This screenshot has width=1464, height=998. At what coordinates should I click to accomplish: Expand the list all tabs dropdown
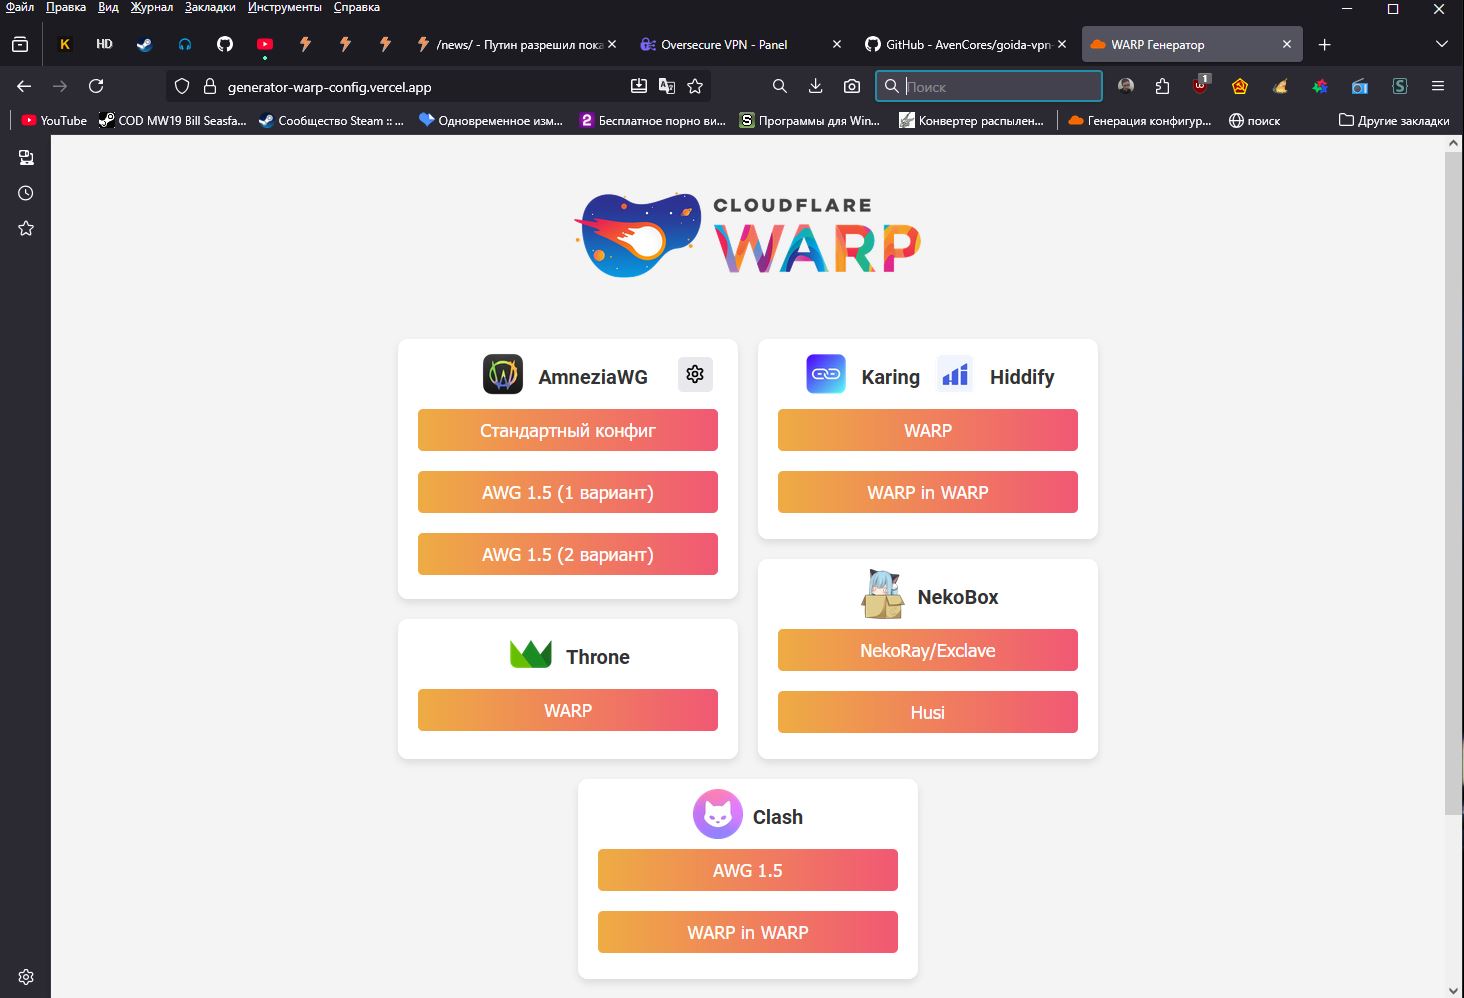pyautogui.click(x=1441, y=44)
